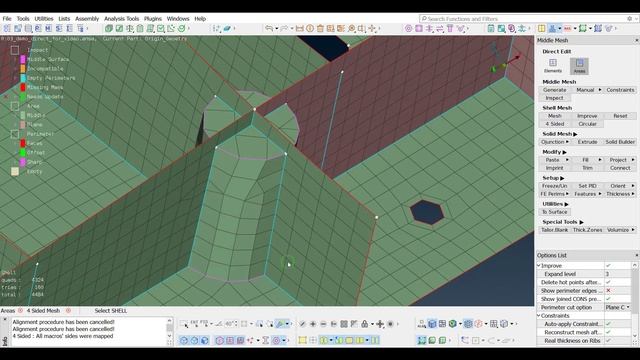This screenshot has height=360, width=640.
Task: Open the Utilities menu
Action: 44,19
